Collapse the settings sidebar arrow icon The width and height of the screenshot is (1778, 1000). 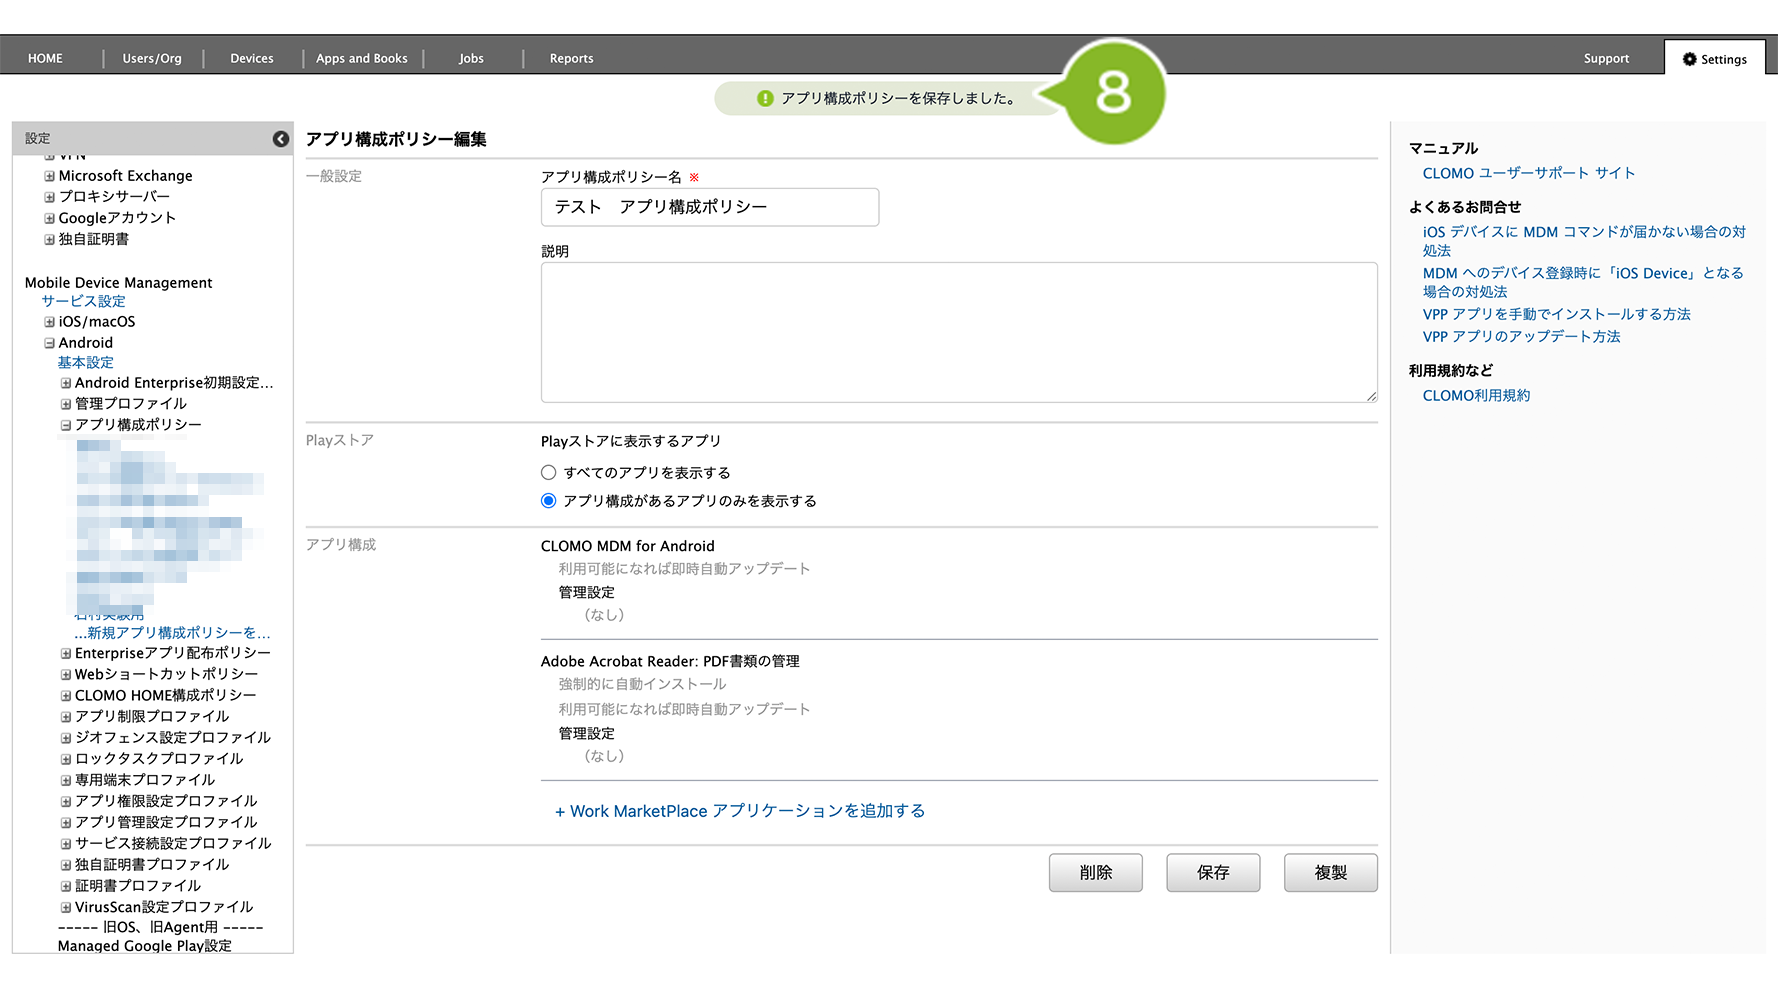(x=281, y=139)
